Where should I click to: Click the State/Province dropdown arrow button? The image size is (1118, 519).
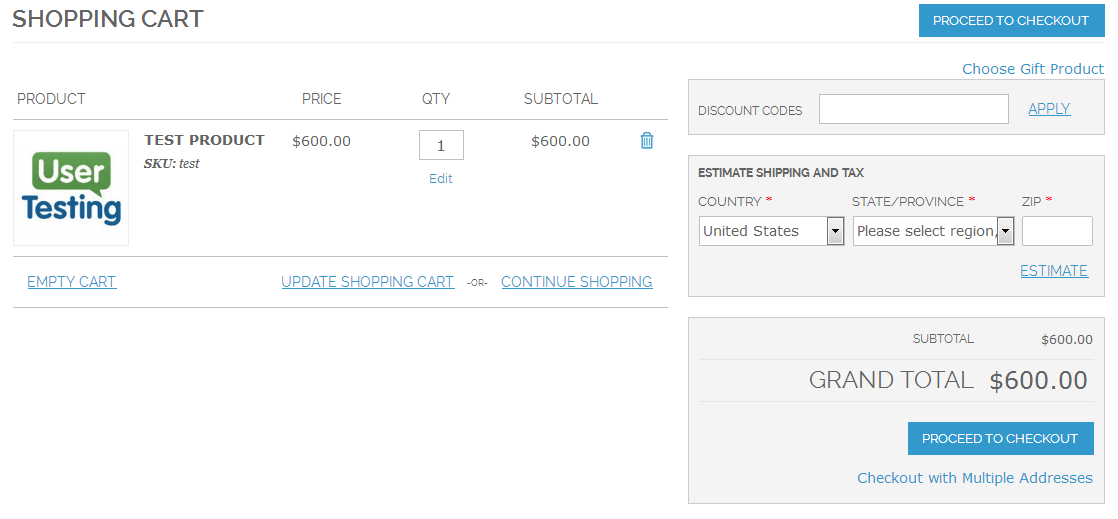(1005, 231)
